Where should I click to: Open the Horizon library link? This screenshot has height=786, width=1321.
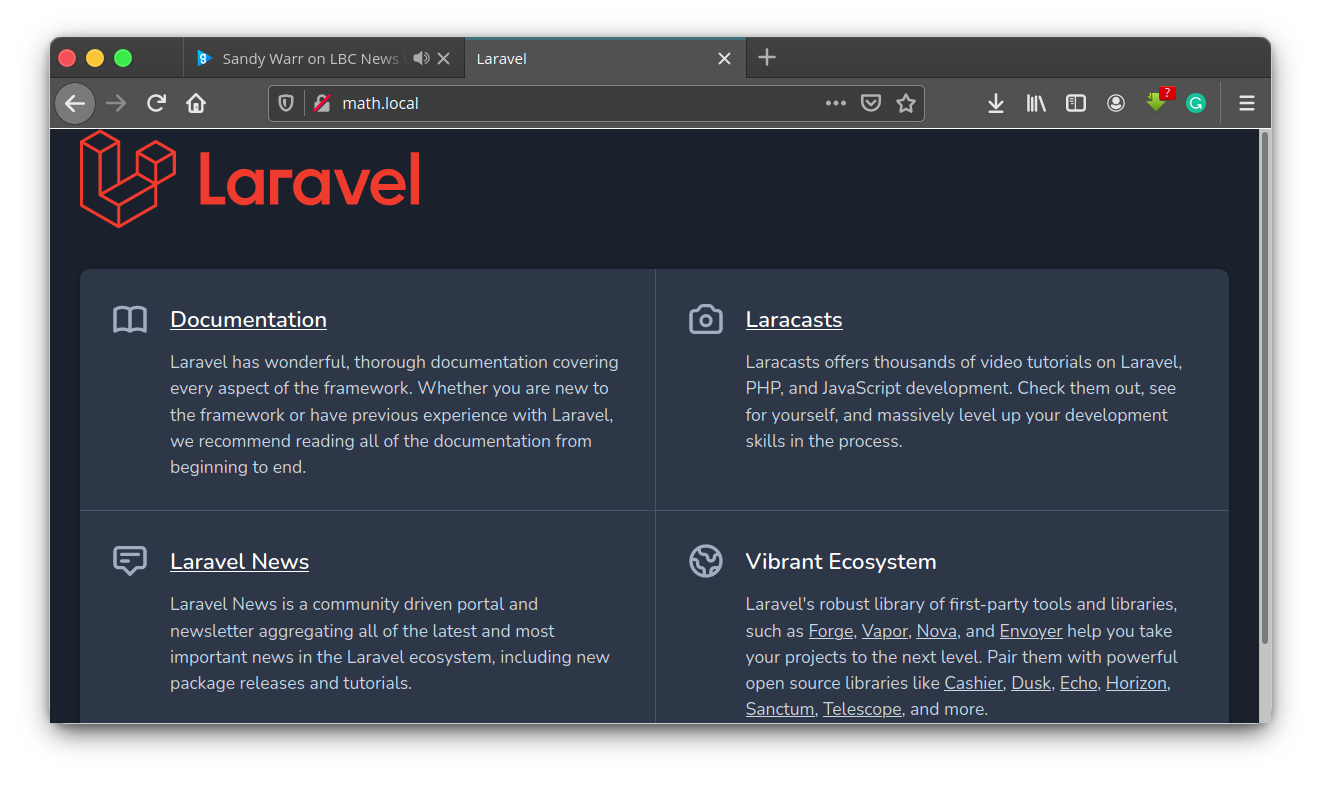click(x=1136, y=683)
